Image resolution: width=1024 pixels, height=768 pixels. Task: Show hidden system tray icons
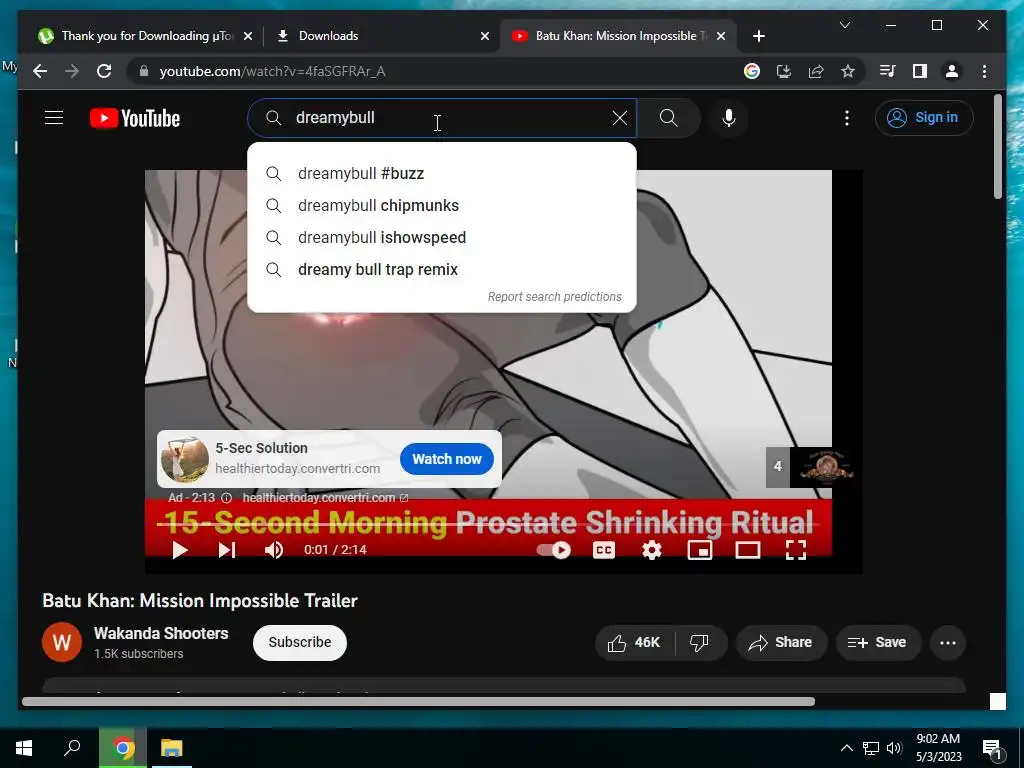pos(846,748)
